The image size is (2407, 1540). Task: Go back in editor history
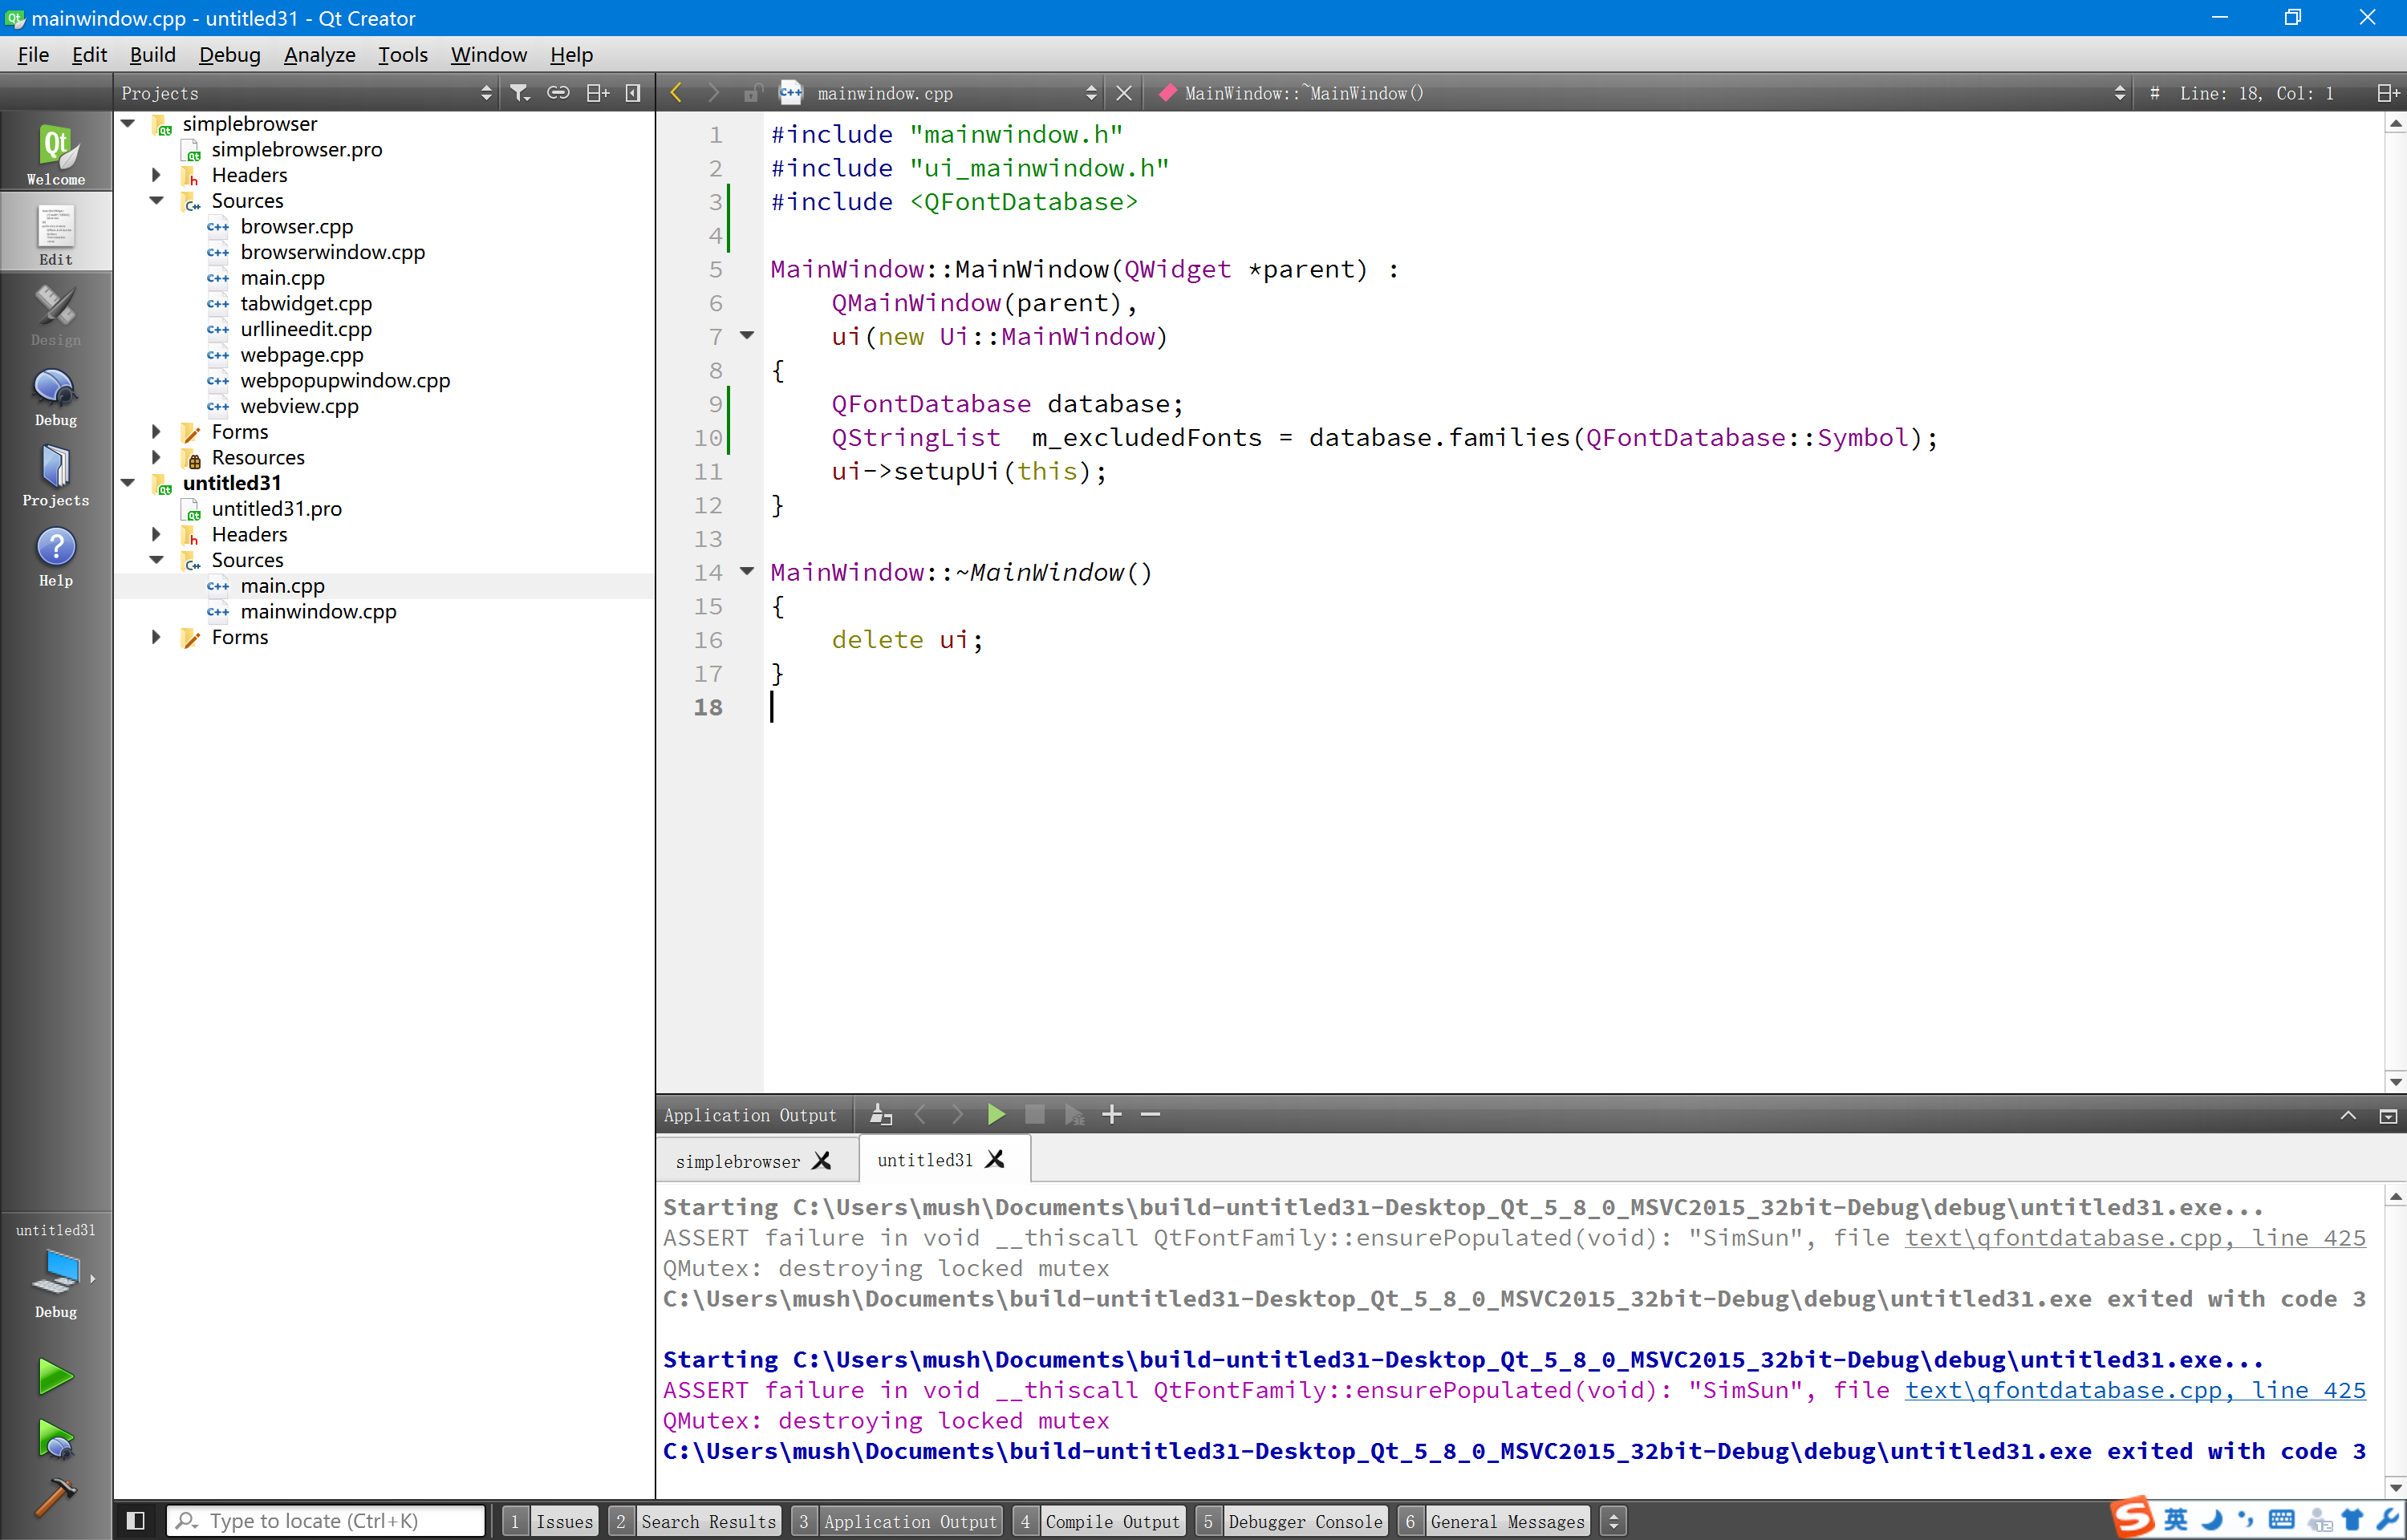tap(676, 93)
